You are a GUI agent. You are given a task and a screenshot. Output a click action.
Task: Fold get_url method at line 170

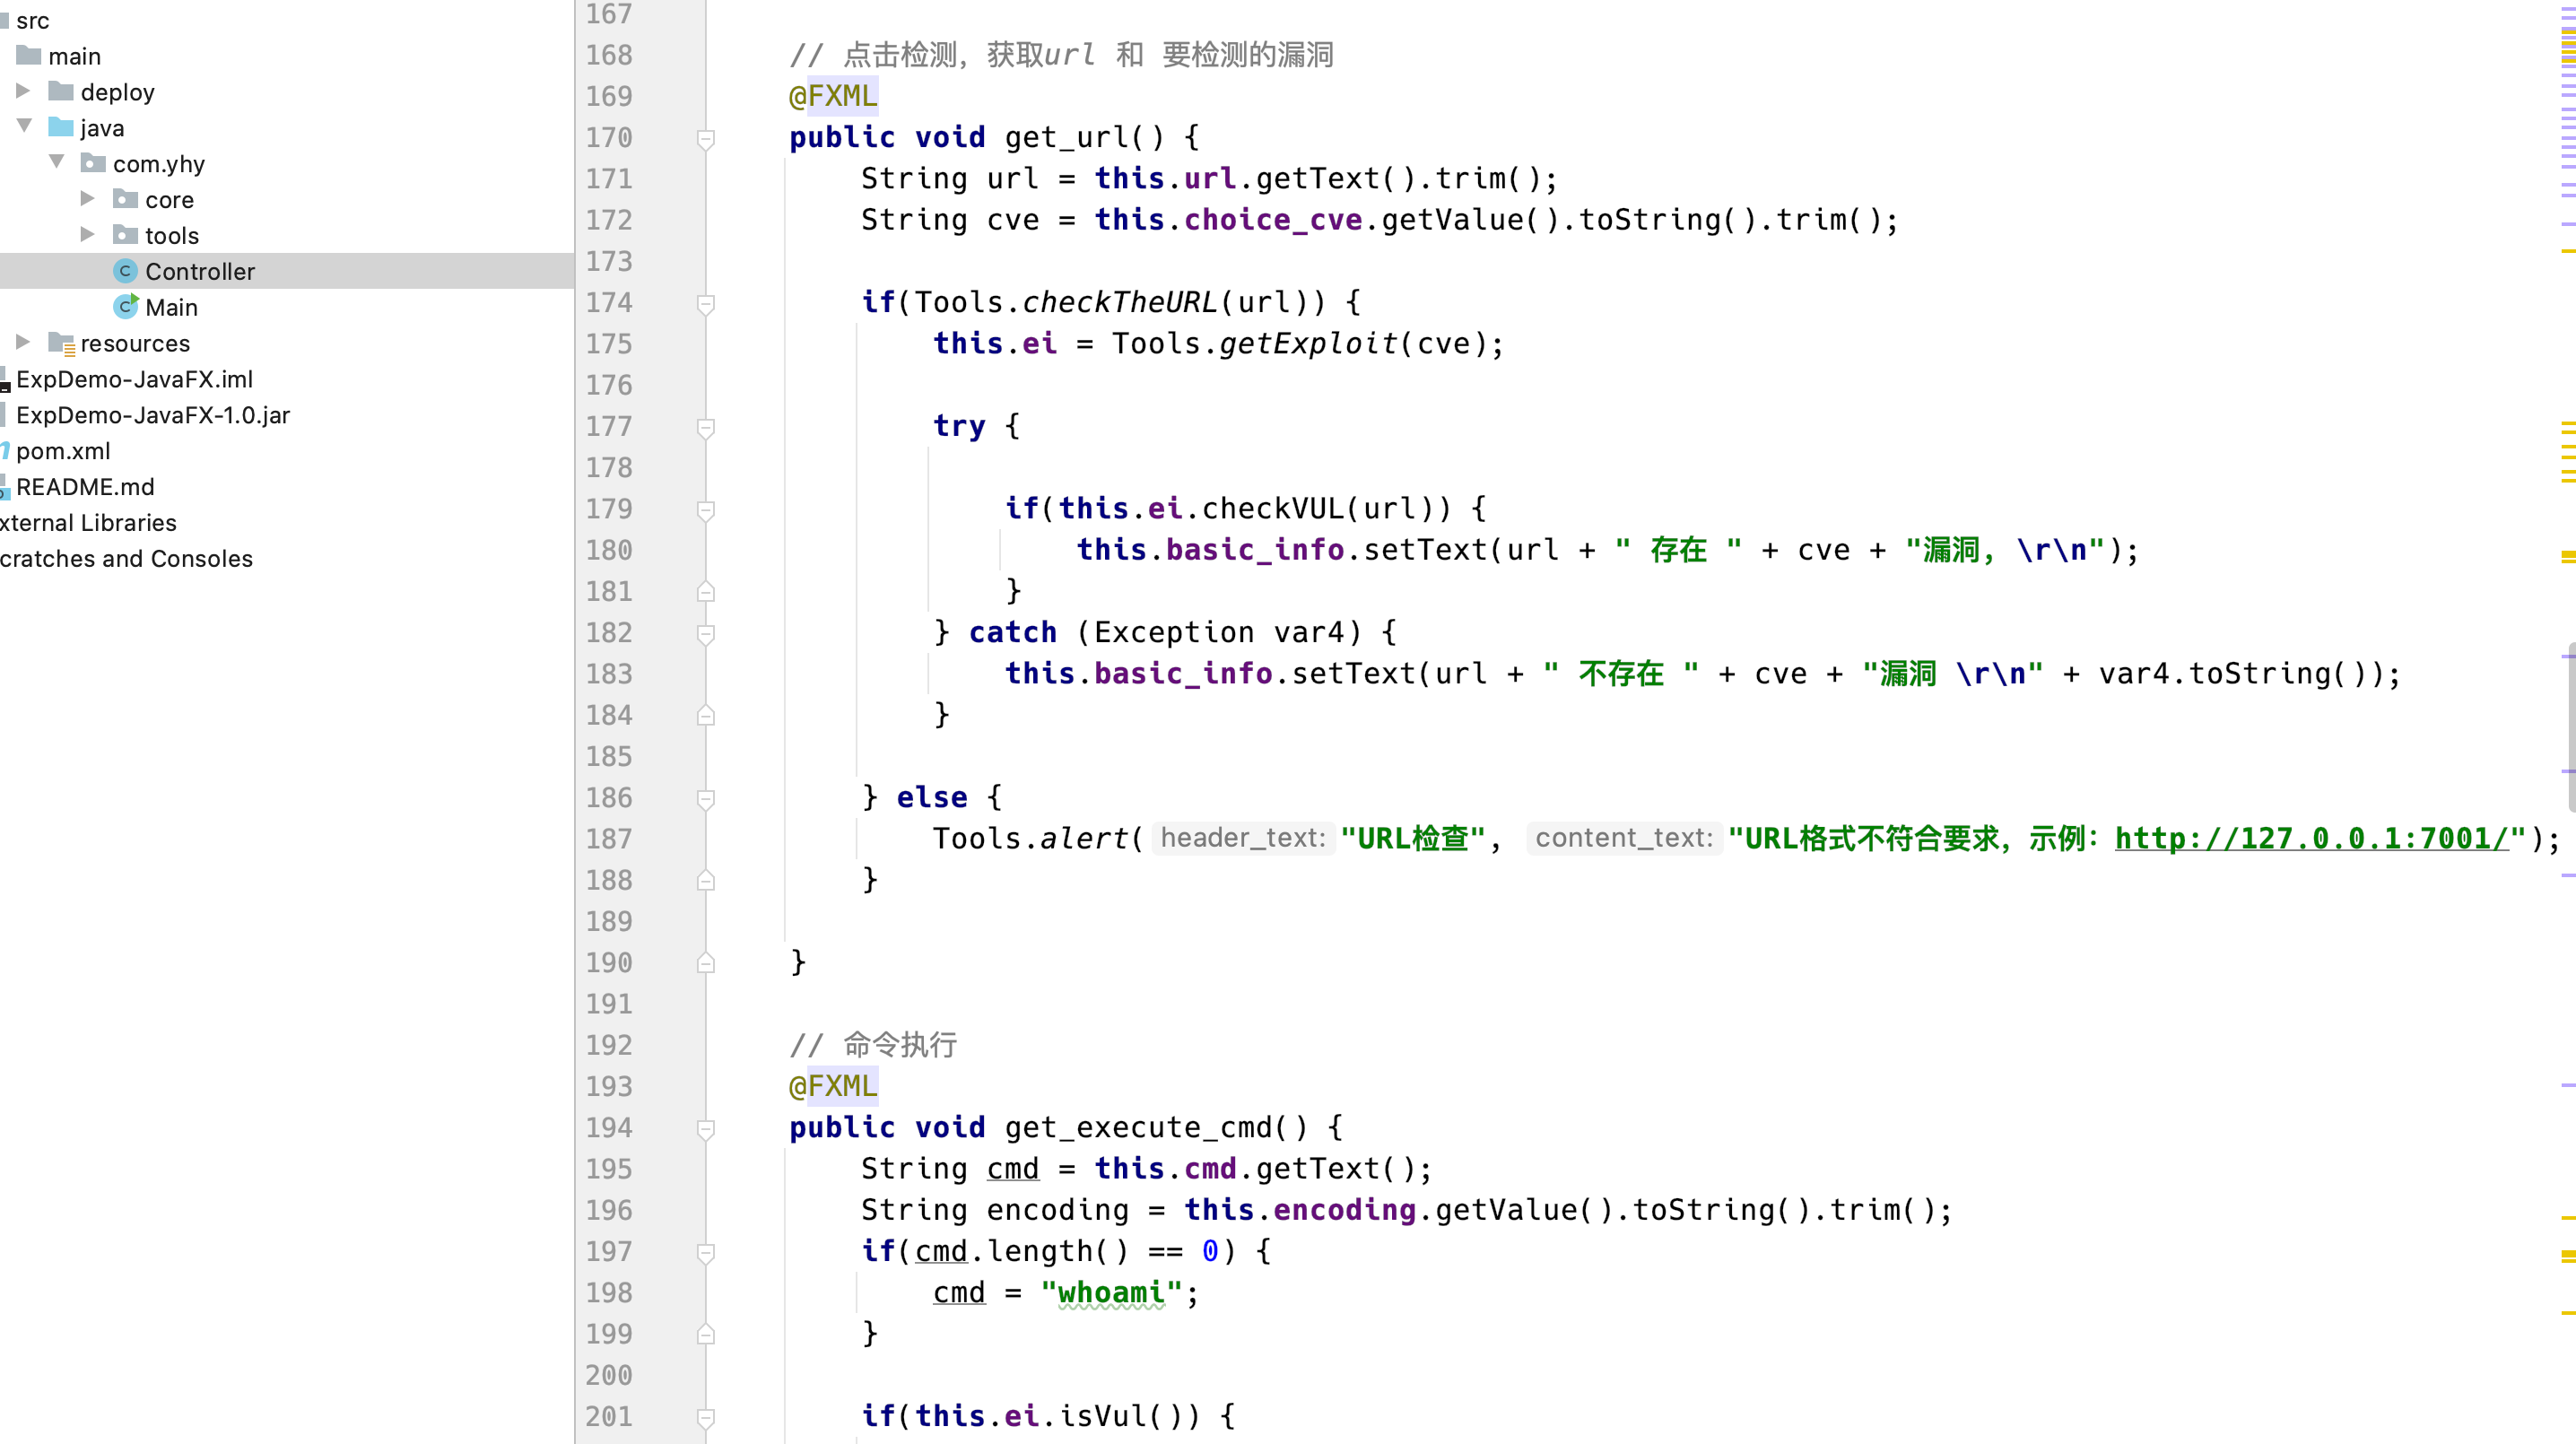[x=706, y=138]
